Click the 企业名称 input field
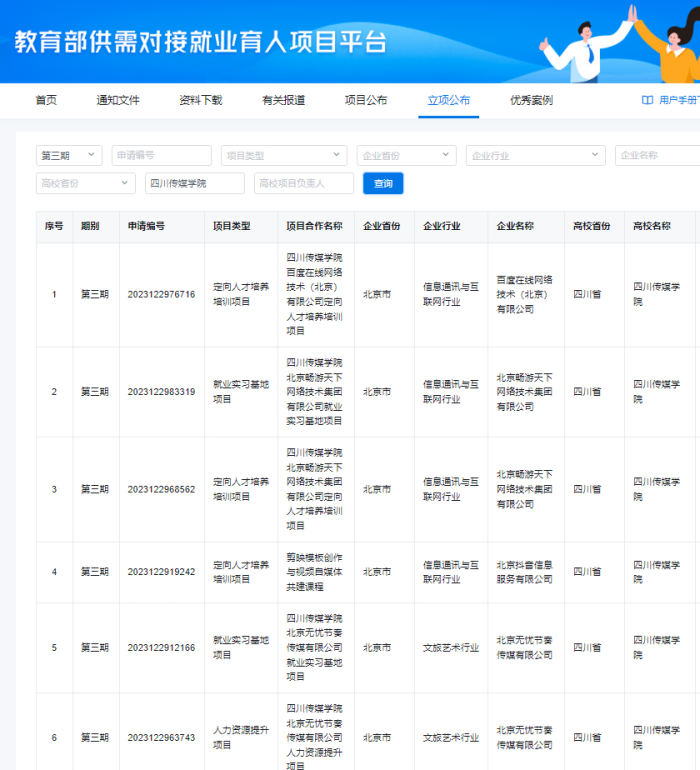 pos(656,155)
